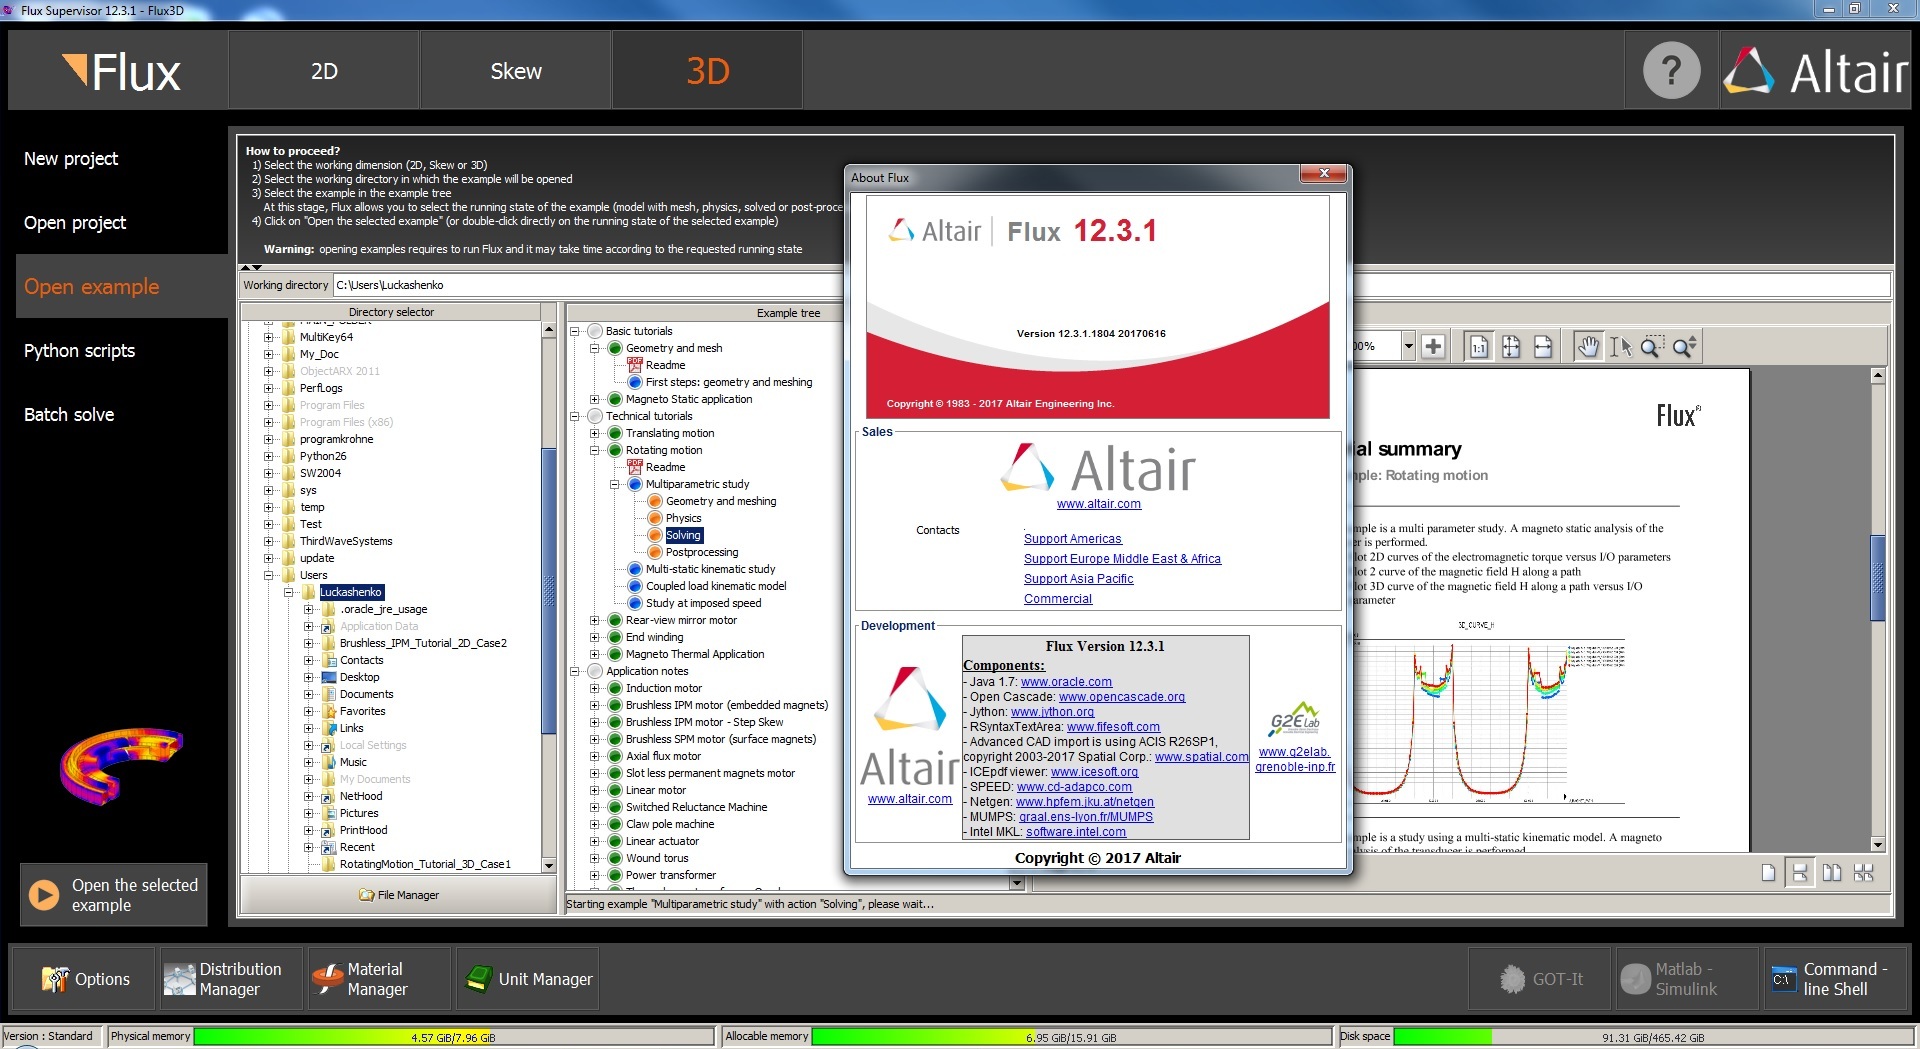Click Support Asia Pacific link
This screenshot has width=1920, height=1049.
click(1078, 579)
